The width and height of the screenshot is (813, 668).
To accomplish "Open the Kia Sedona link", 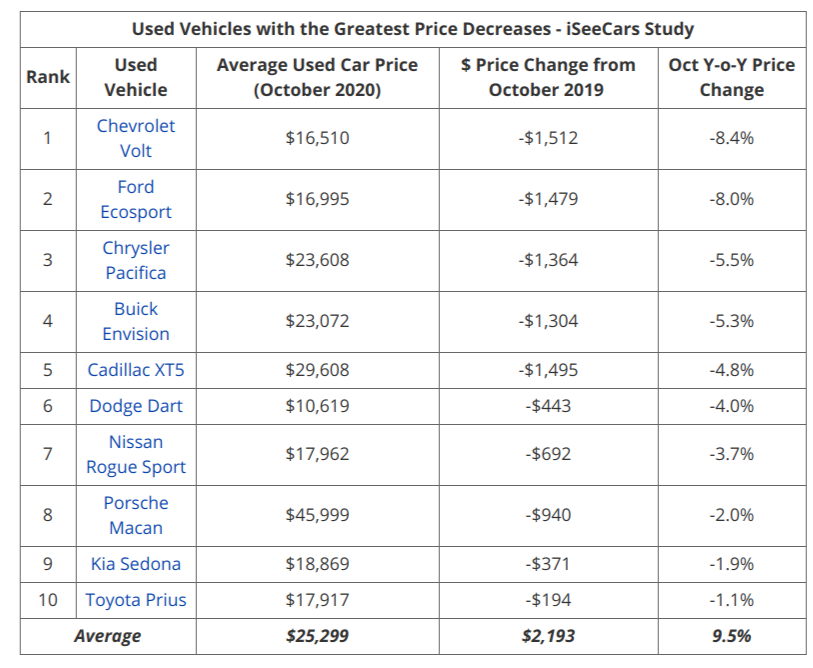I will tap(135, 564).
